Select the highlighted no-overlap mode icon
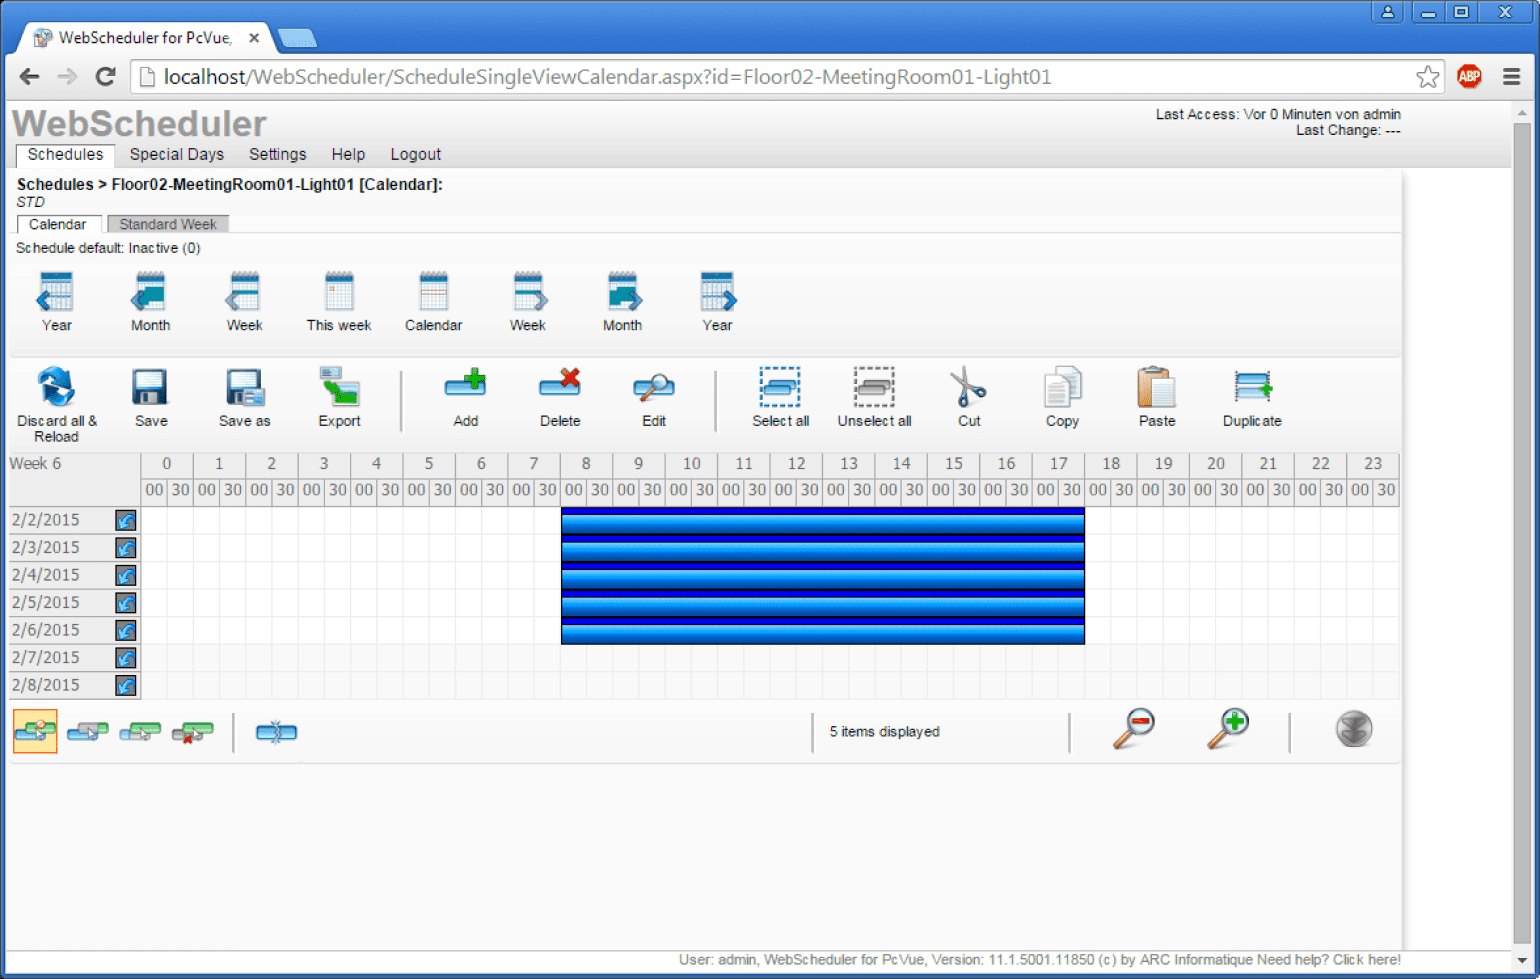Screen dimensions: 1540x979 click(x=35, y=731)
